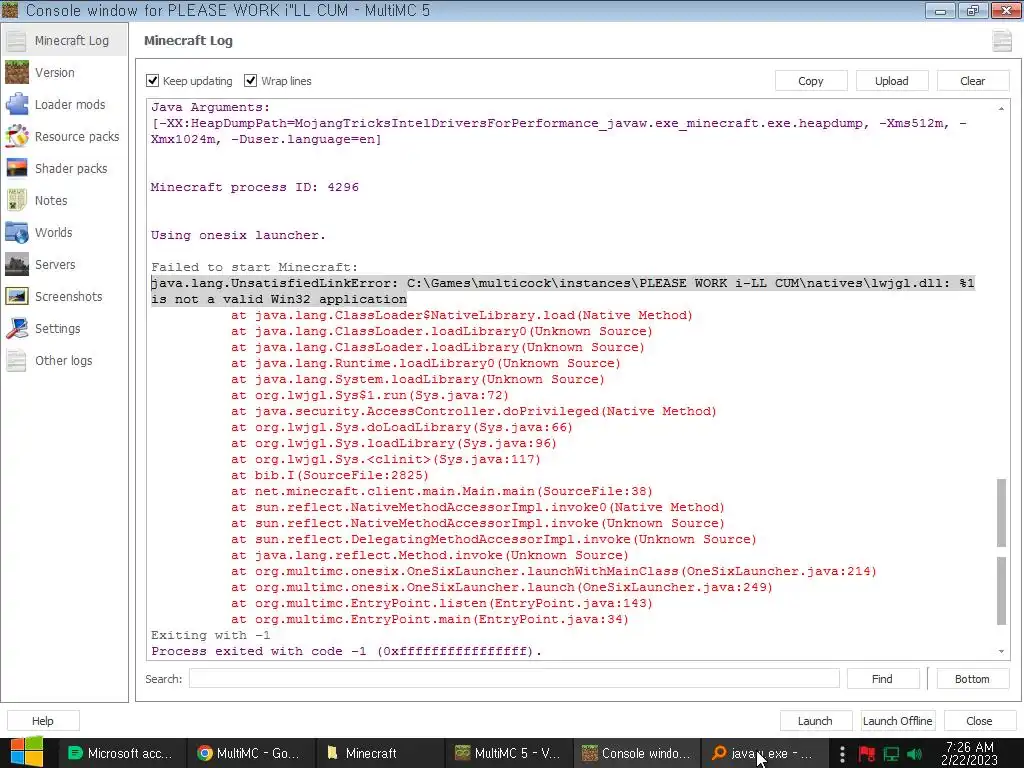Image resolution: width=1024 pixels, height=768 pixels.
Task: Click the network monitor tray icon
Action: click(x=891, y=754)
